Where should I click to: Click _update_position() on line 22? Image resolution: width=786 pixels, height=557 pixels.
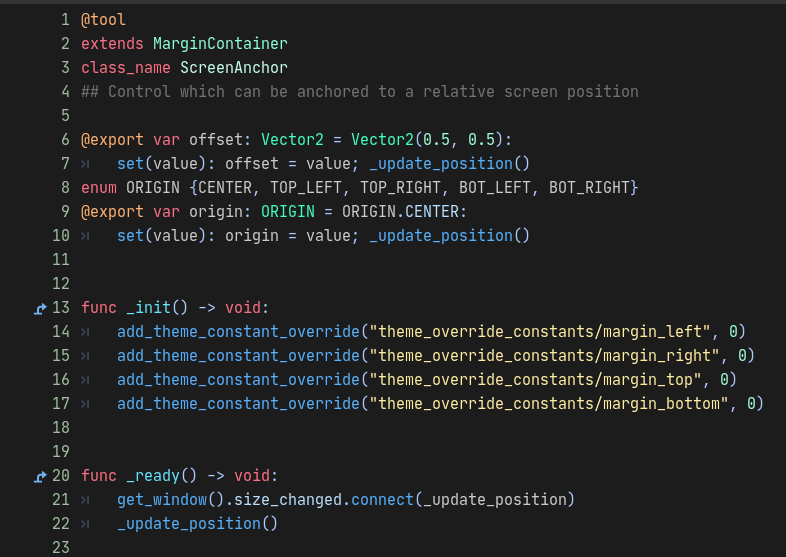click(x=198, y=523)
